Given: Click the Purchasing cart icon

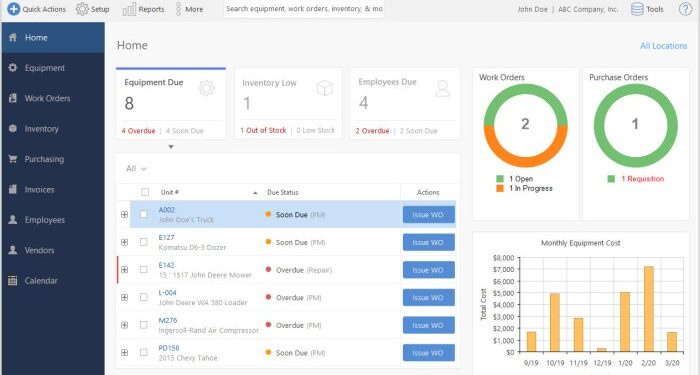Looking at the screenshot, I should 13,159.
